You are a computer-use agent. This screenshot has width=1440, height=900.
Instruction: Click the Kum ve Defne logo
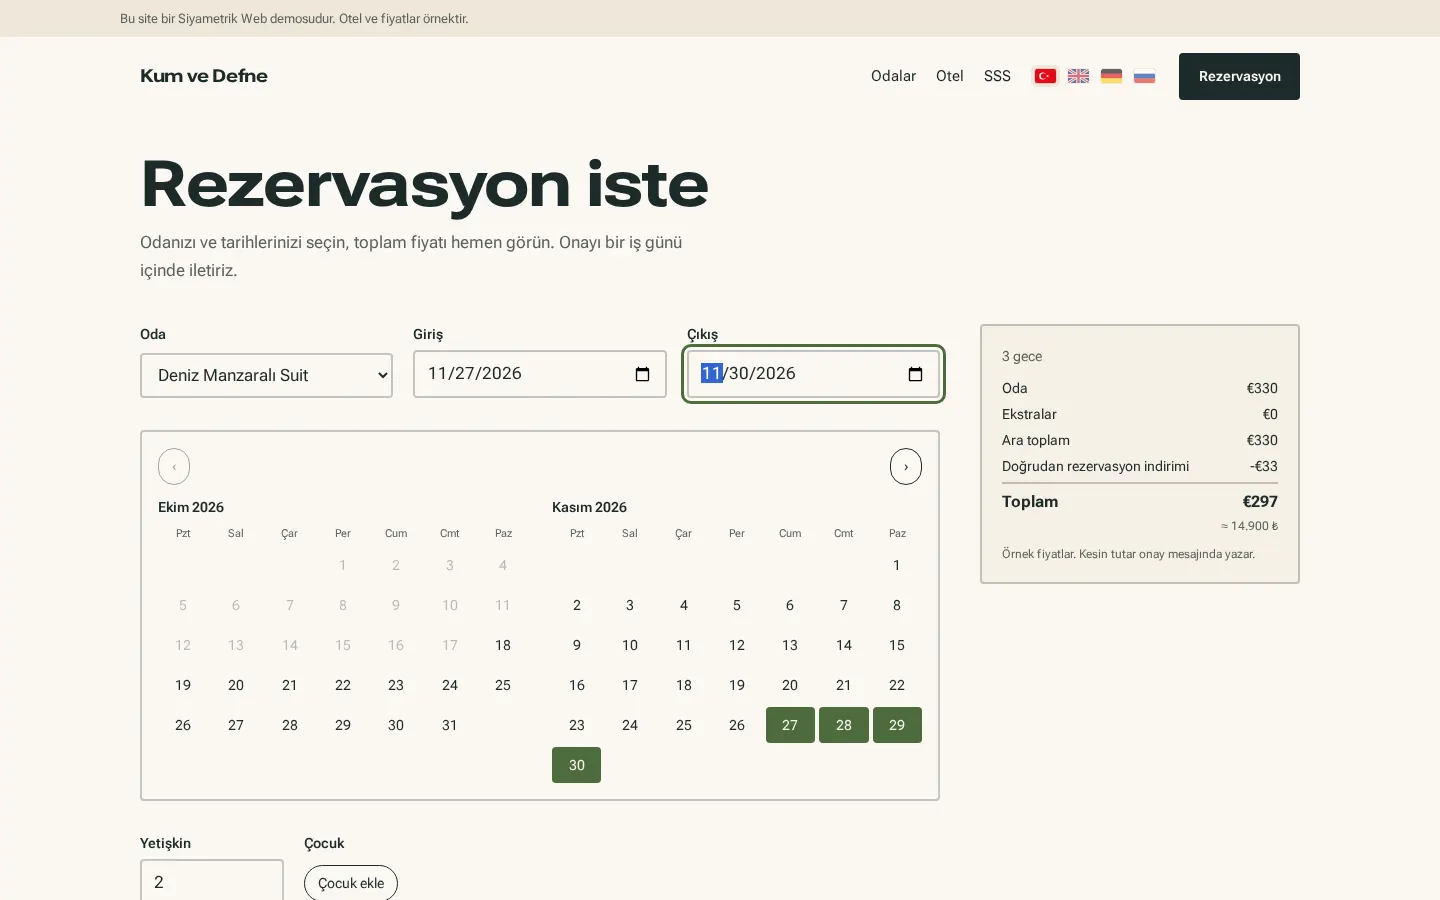point(204,76)
